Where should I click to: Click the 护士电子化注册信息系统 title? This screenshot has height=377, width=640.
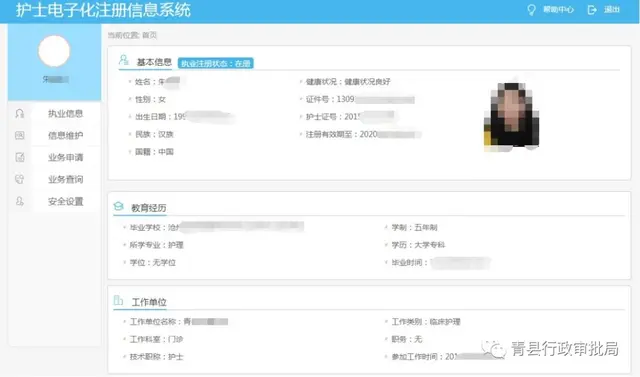(103, 10)
